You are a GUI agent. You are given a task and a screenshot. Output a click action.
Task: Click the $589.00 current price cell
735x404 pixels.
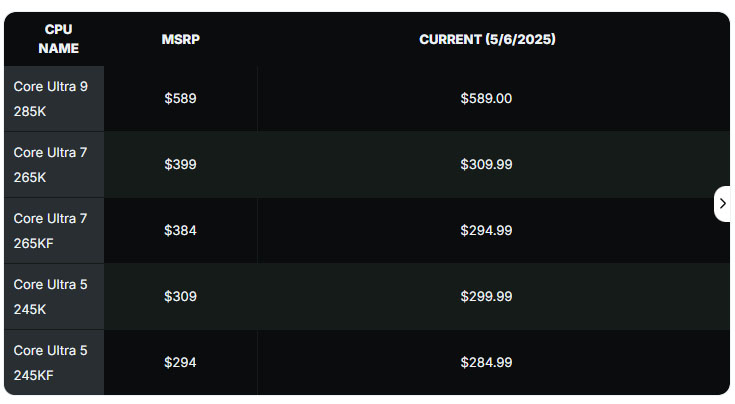click(486, 98)
